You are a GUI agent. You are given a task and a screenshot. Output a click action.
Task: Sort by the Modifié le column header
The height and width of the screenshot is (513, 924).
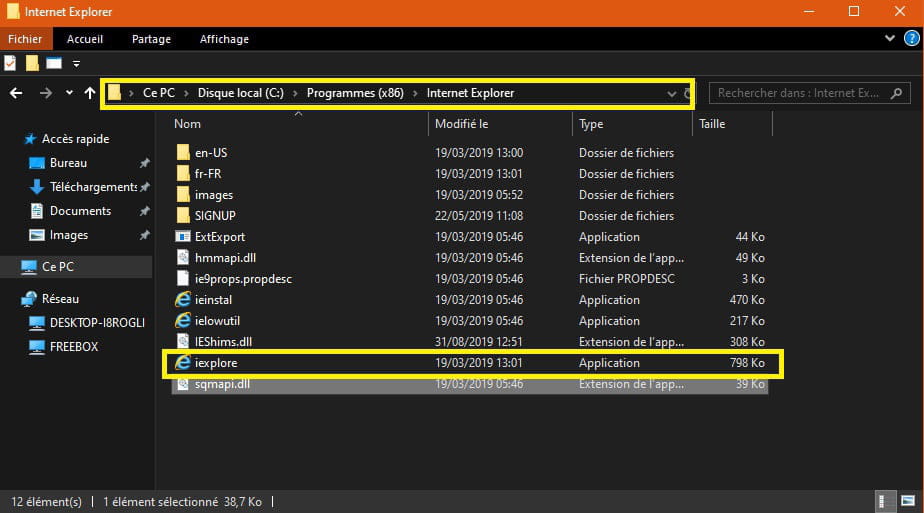(x=461, y=124)
